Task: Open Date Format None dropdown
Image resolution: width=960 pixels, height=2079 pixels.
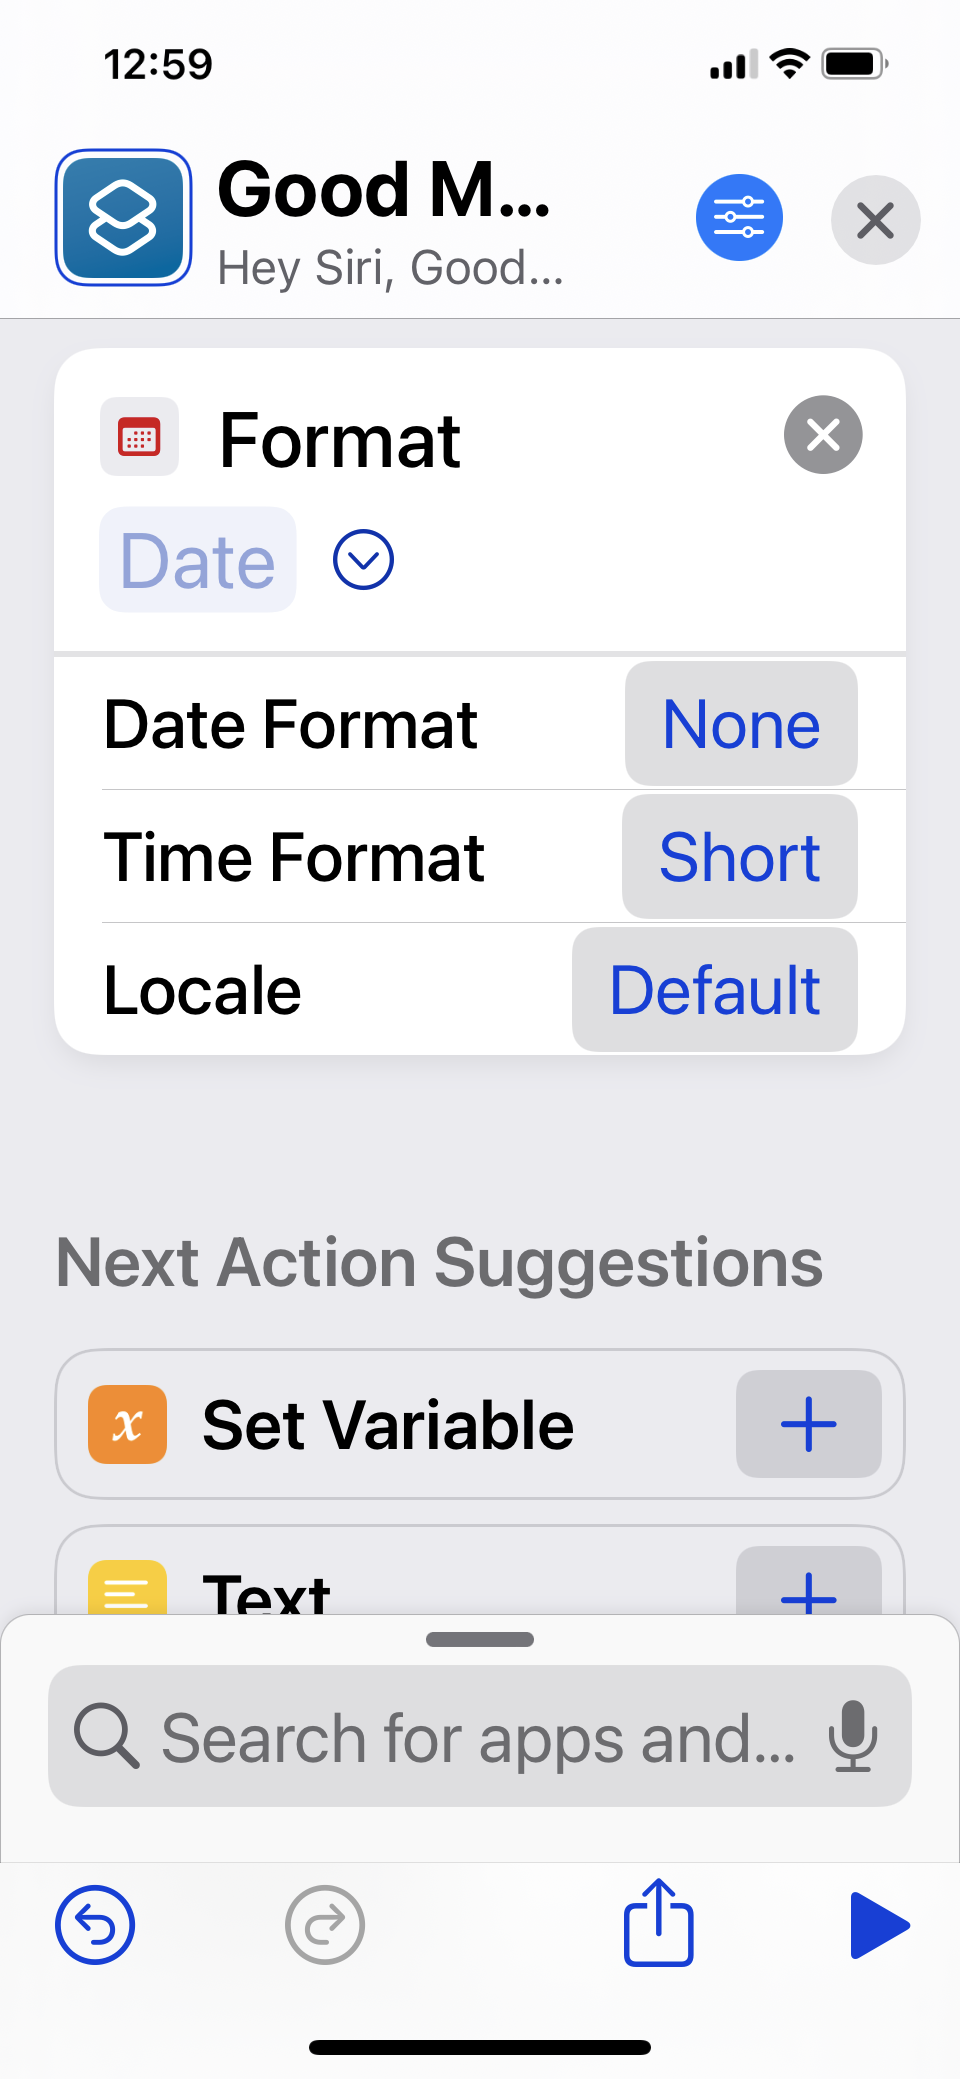Action: click(x=741, y=724)
